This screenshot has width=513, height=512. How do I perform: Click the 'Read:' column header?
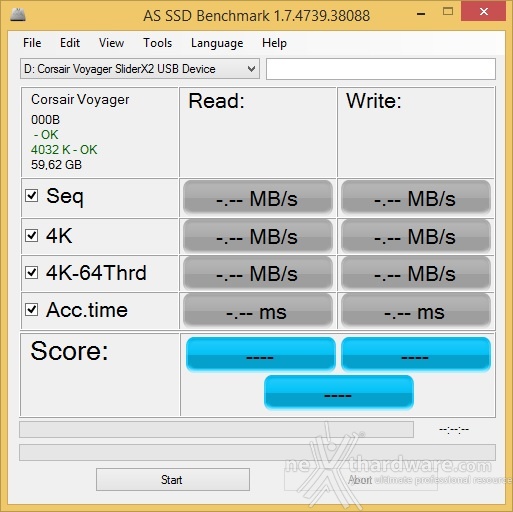pyautogui.click(x=217, y=101)
